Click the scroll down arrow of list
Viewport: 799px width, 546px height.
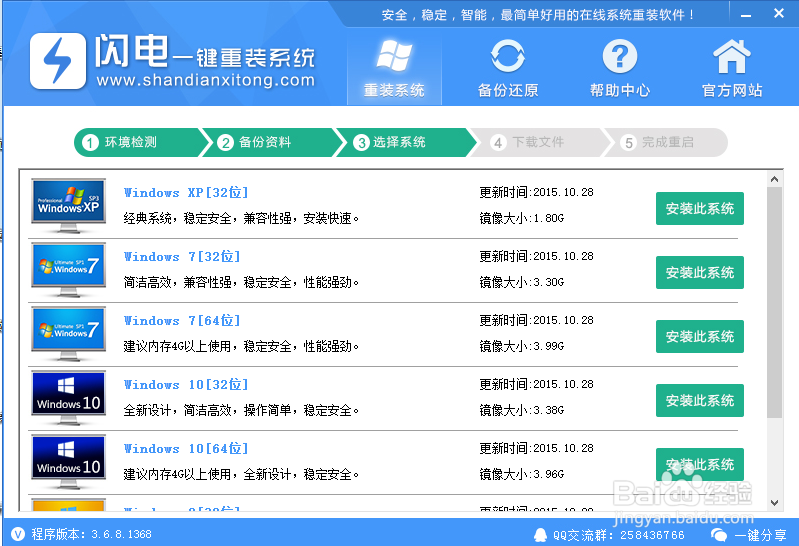click(775, 503)
